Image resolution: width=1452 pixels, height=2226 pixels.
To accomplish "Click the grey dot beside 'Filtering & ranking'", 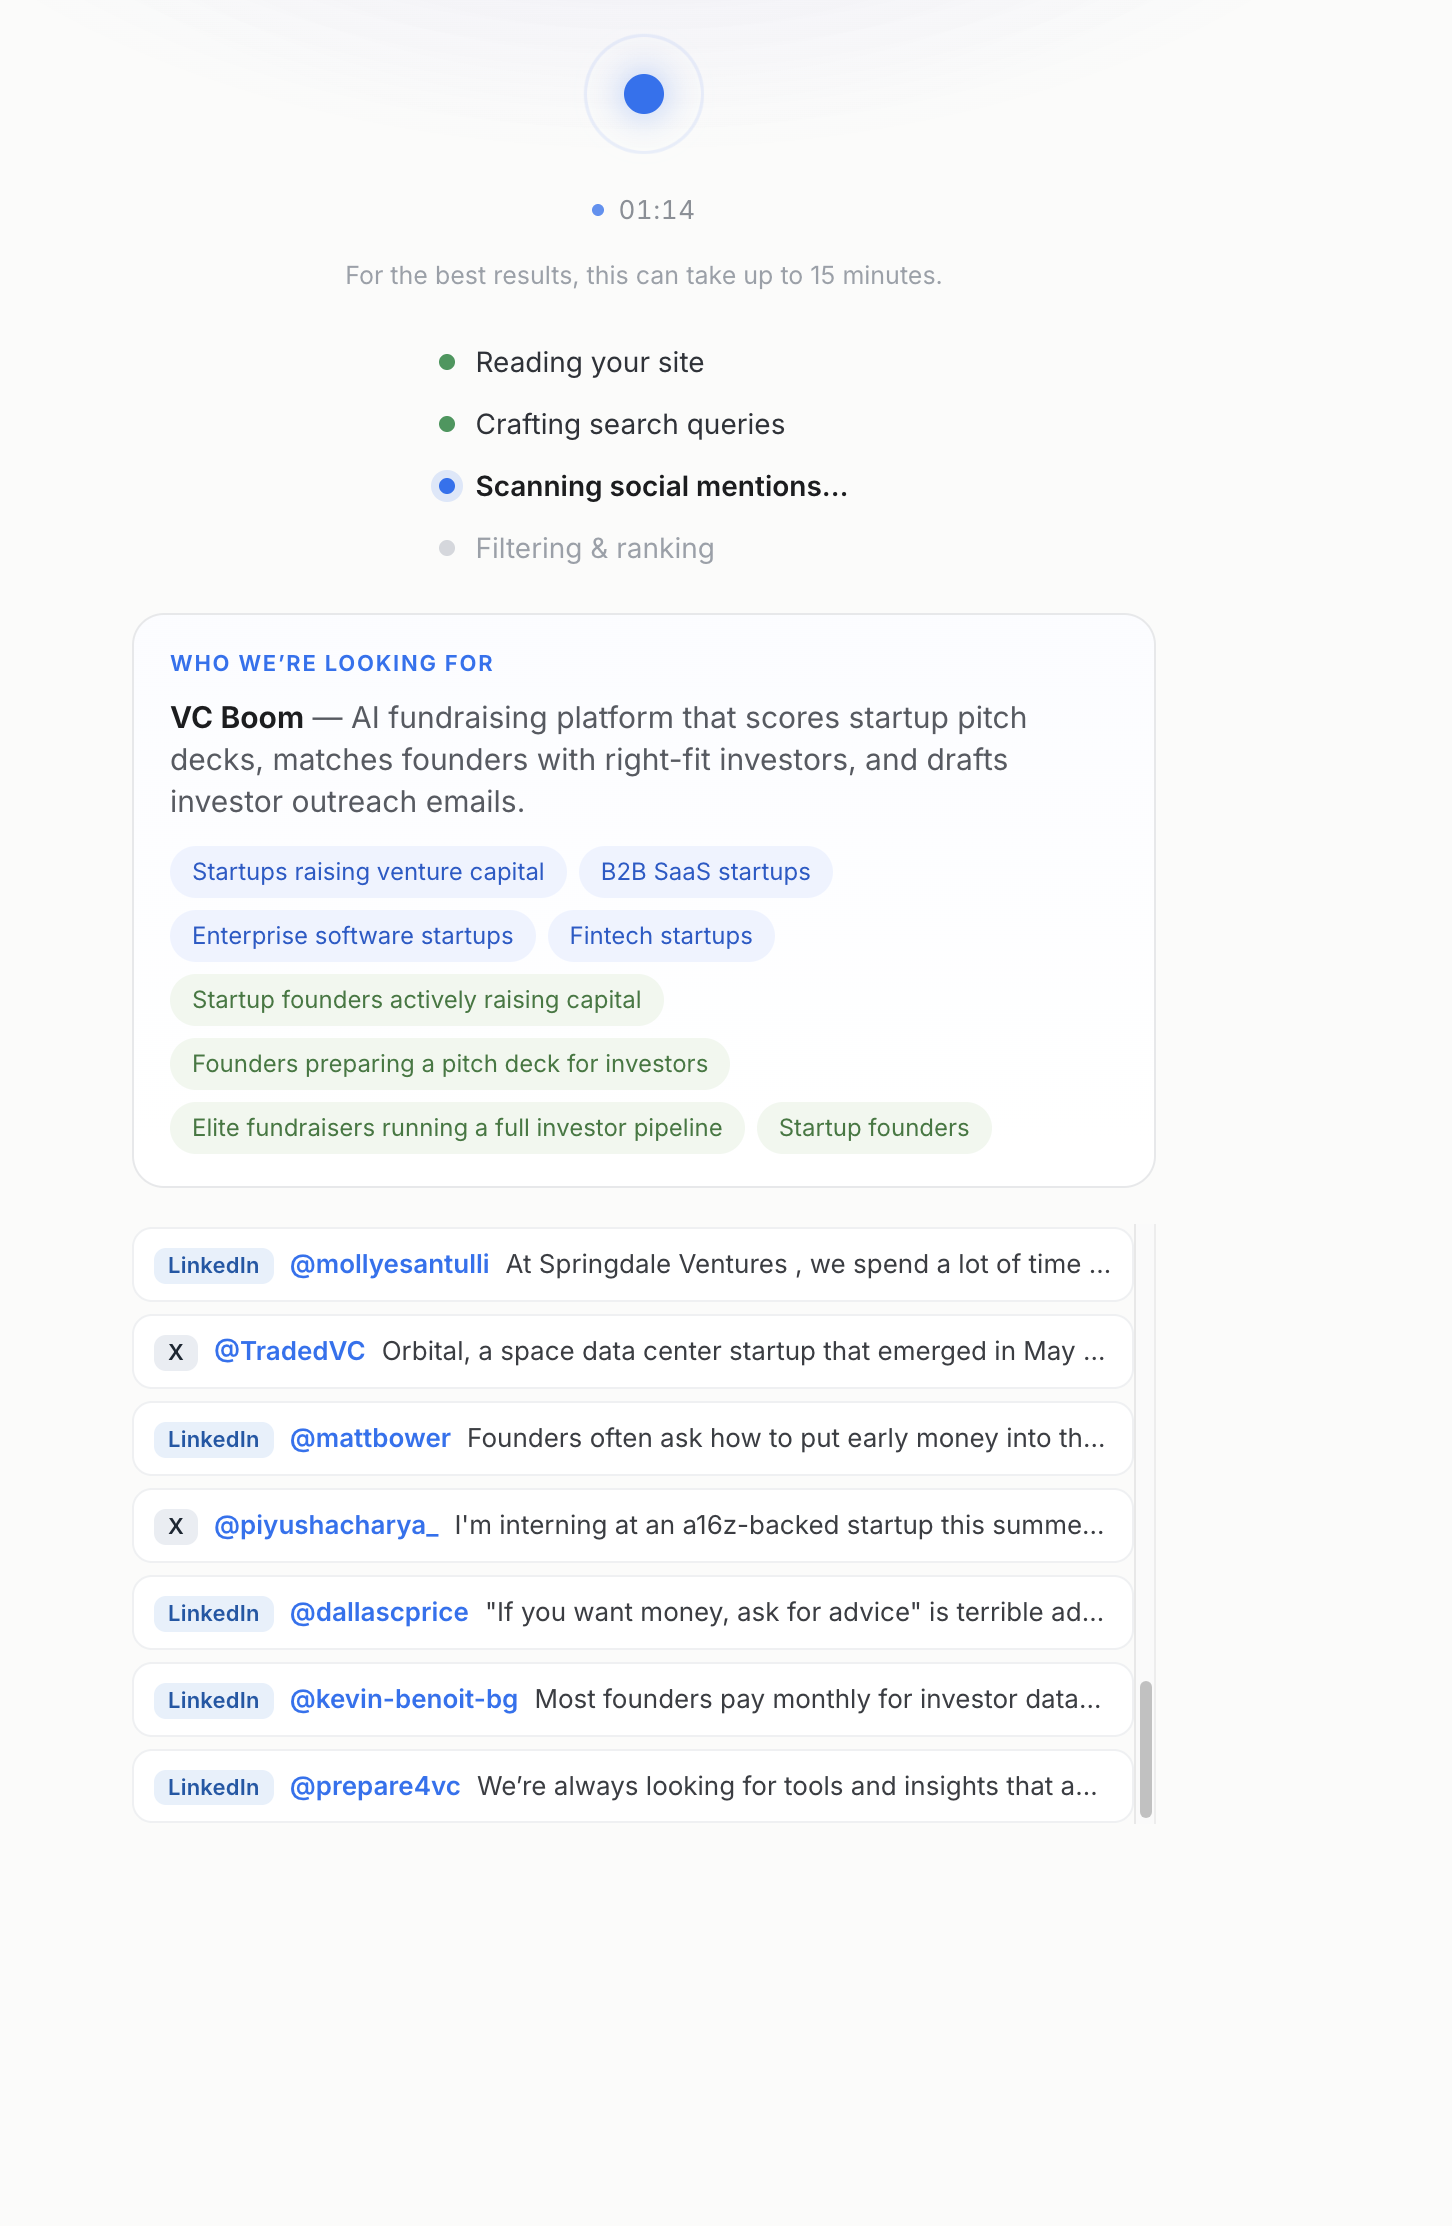I will [447, 548].
